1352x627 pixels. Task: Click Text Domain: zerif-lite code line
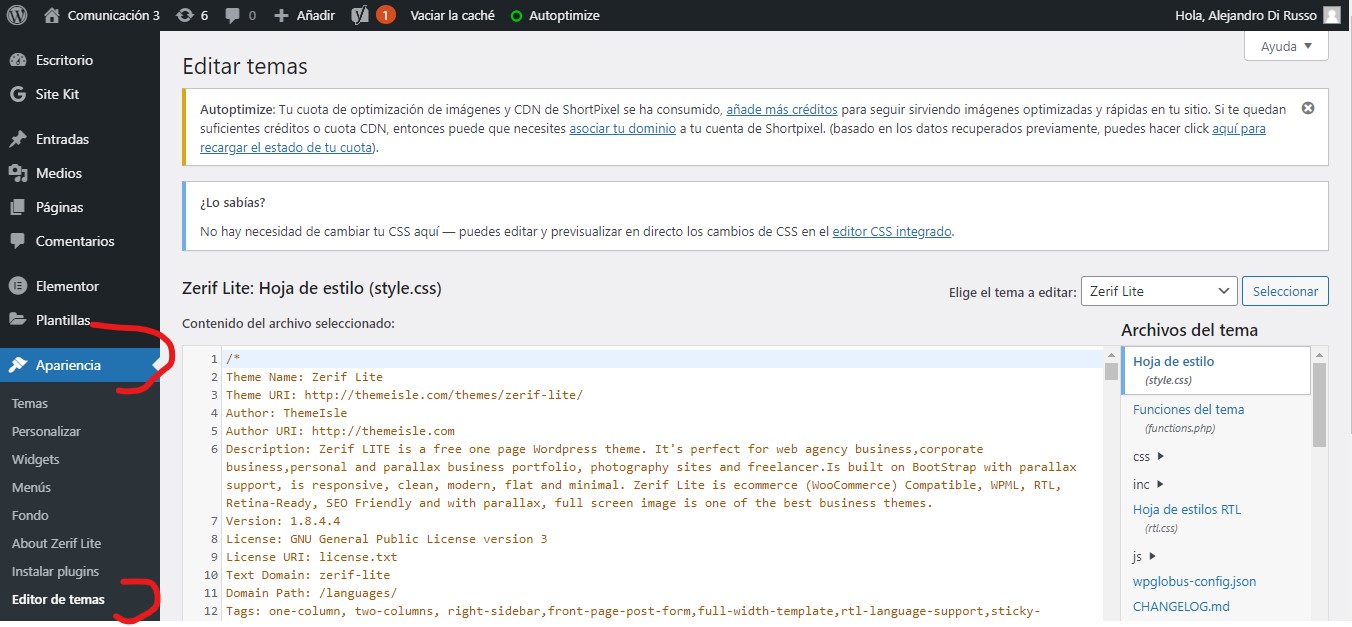[x=308, y=575]
